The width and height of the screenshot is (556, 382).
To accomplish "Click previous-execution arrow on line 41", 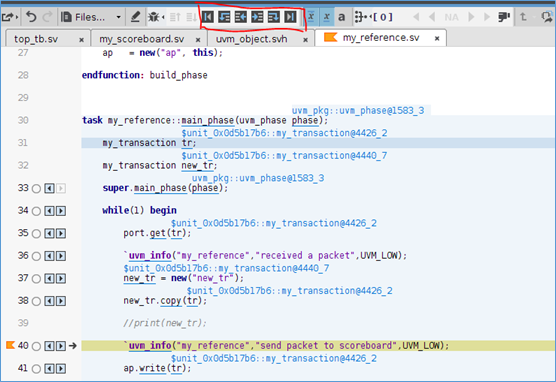I will point(49,369).
